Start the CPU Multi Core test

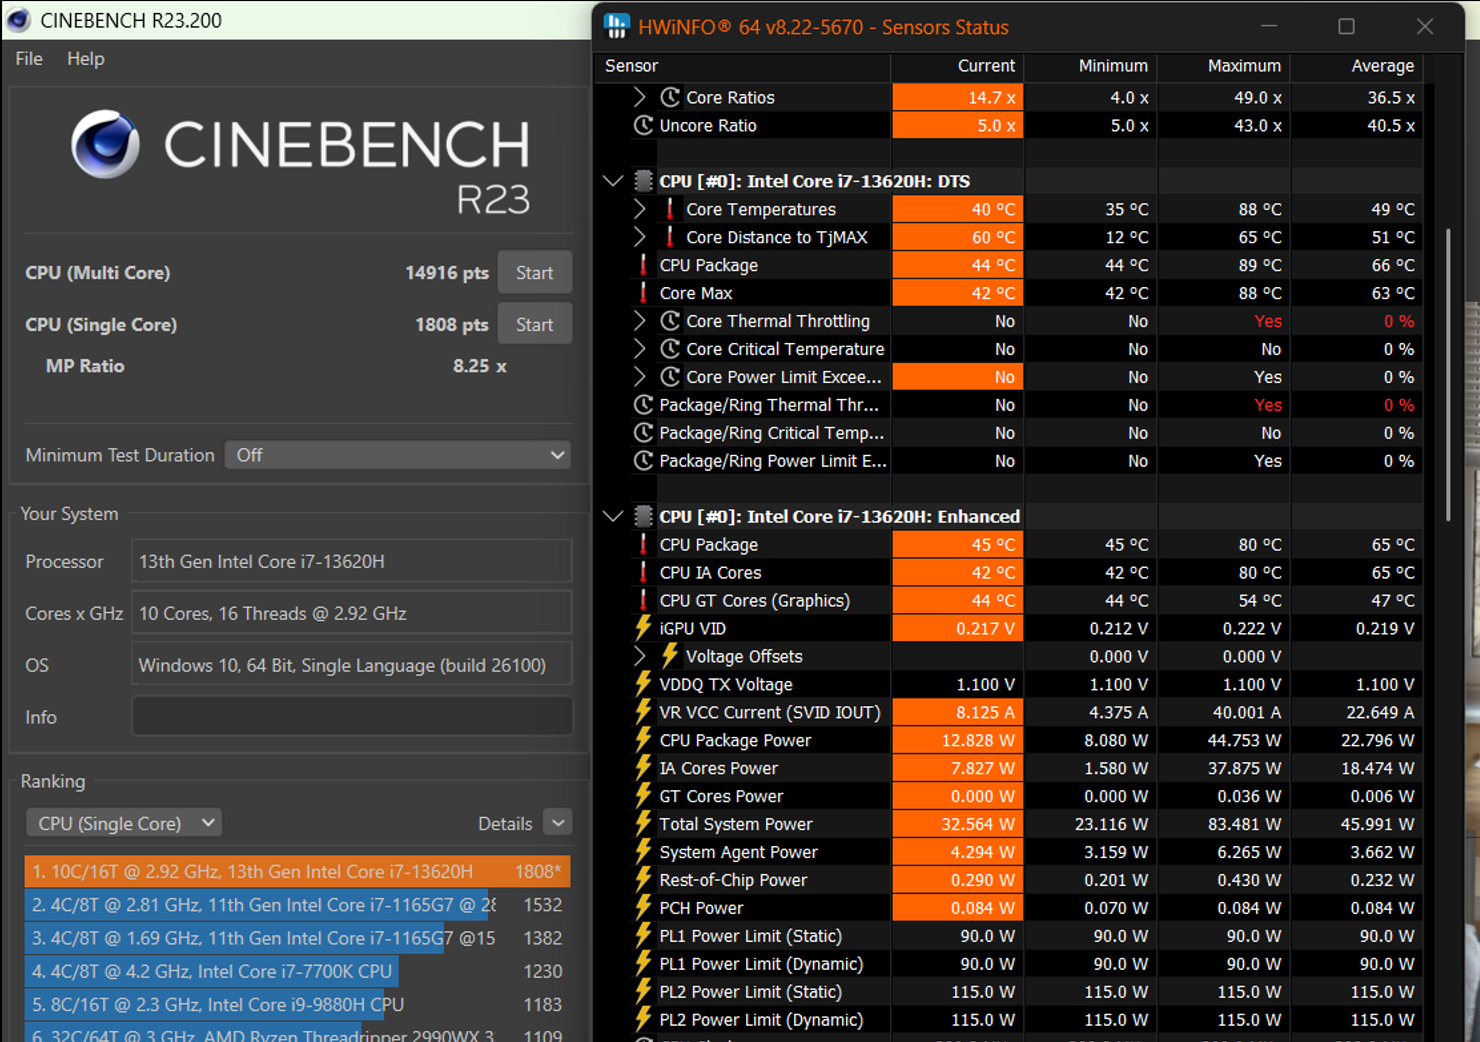coord(534,273)
